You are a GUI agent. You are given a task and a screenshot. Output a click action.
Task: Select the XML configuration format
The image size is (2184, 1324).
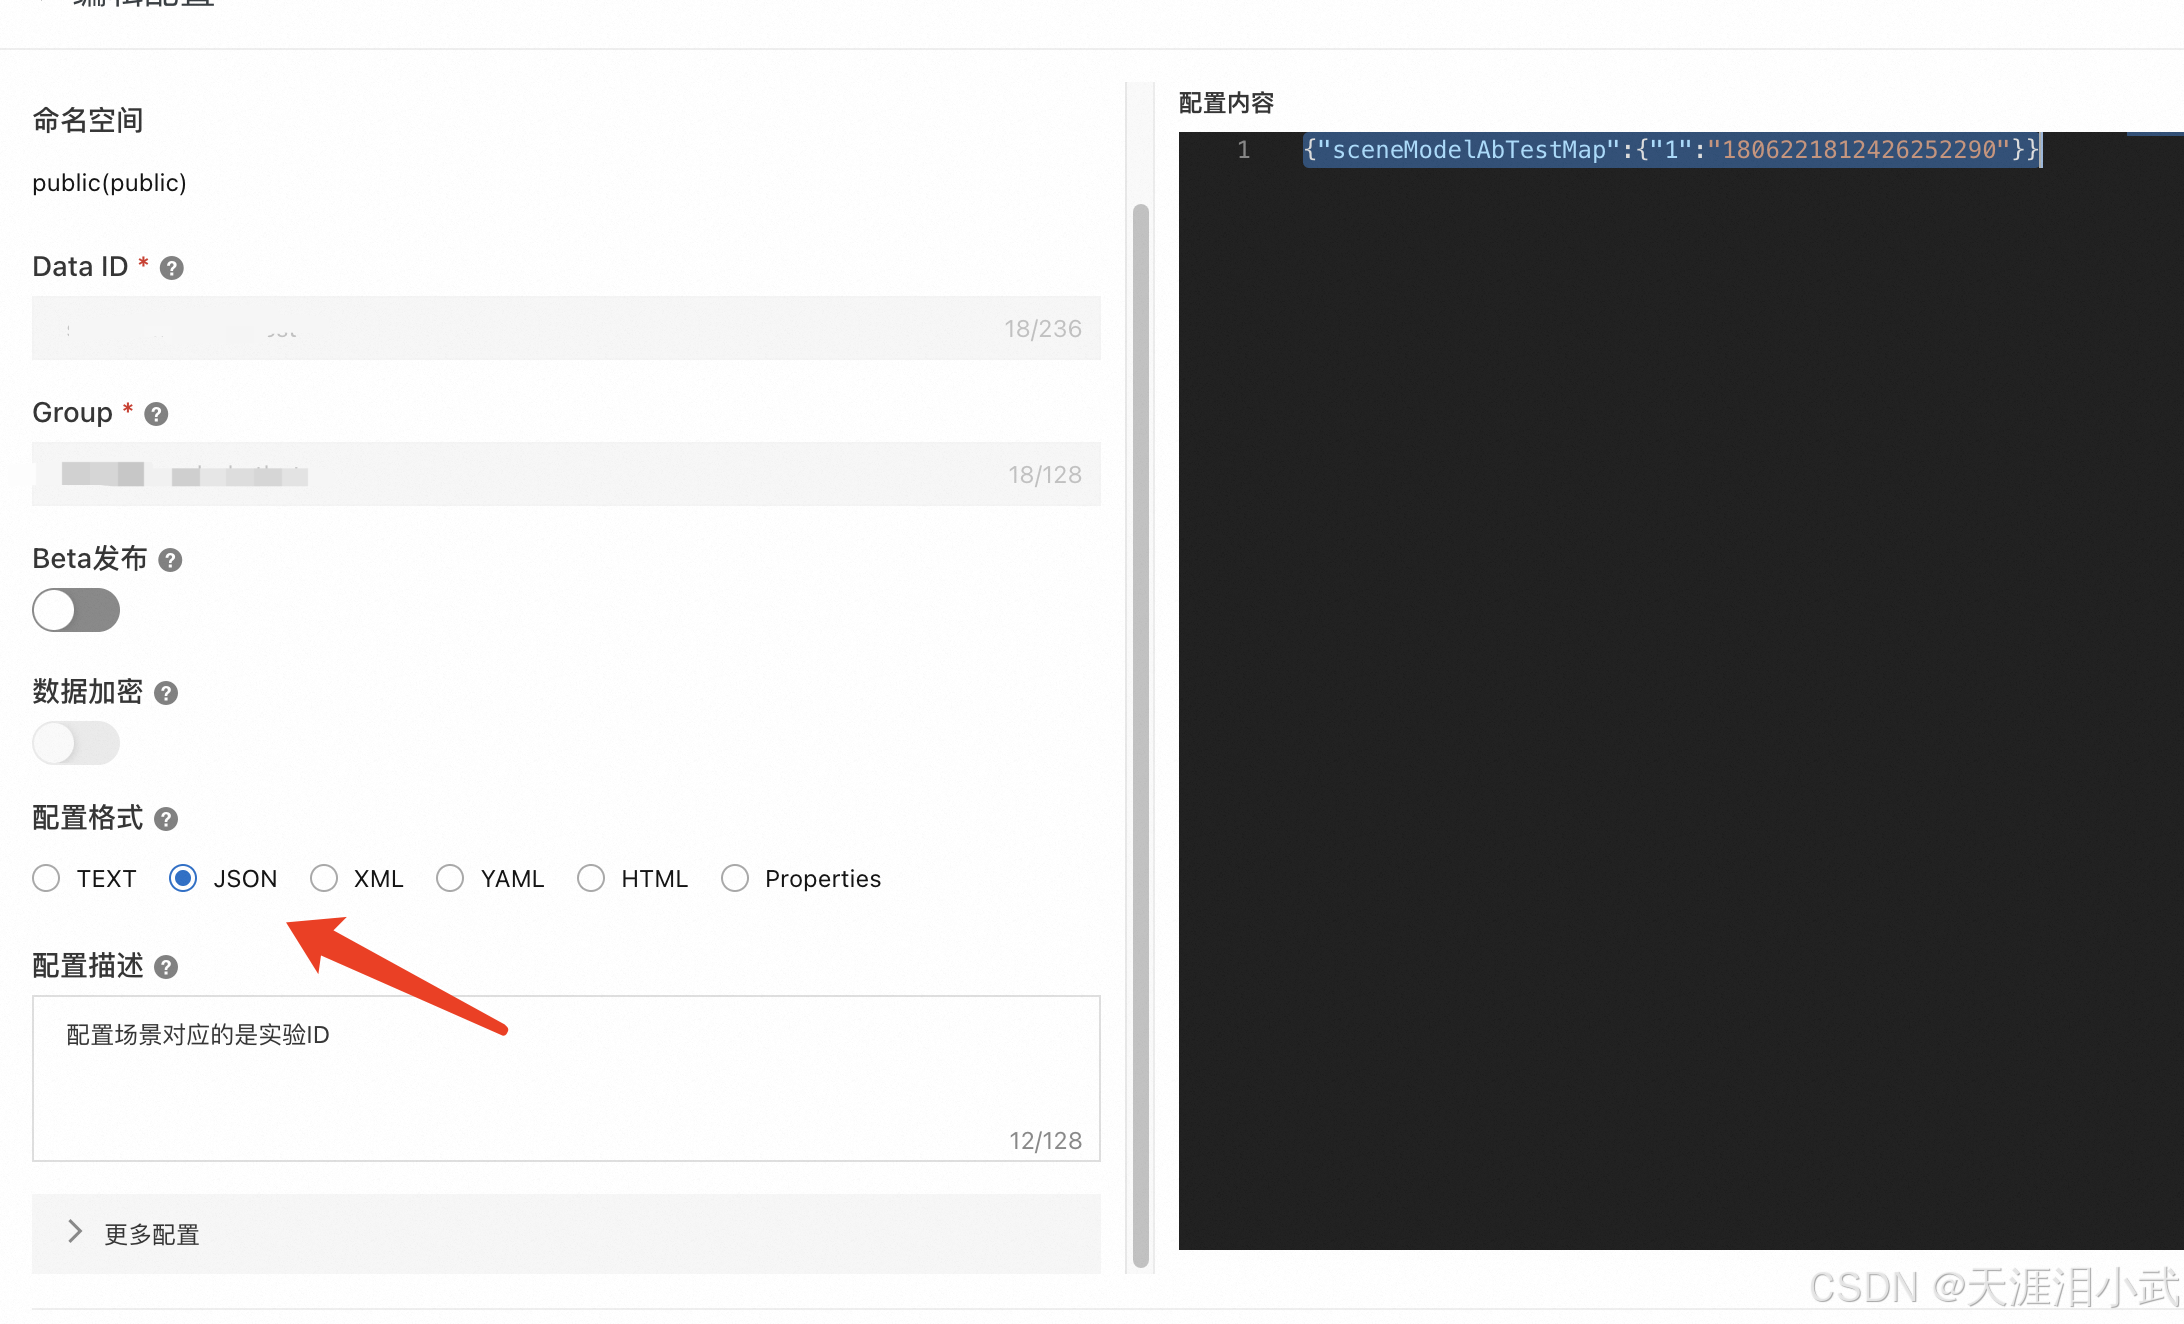(324, 878)
